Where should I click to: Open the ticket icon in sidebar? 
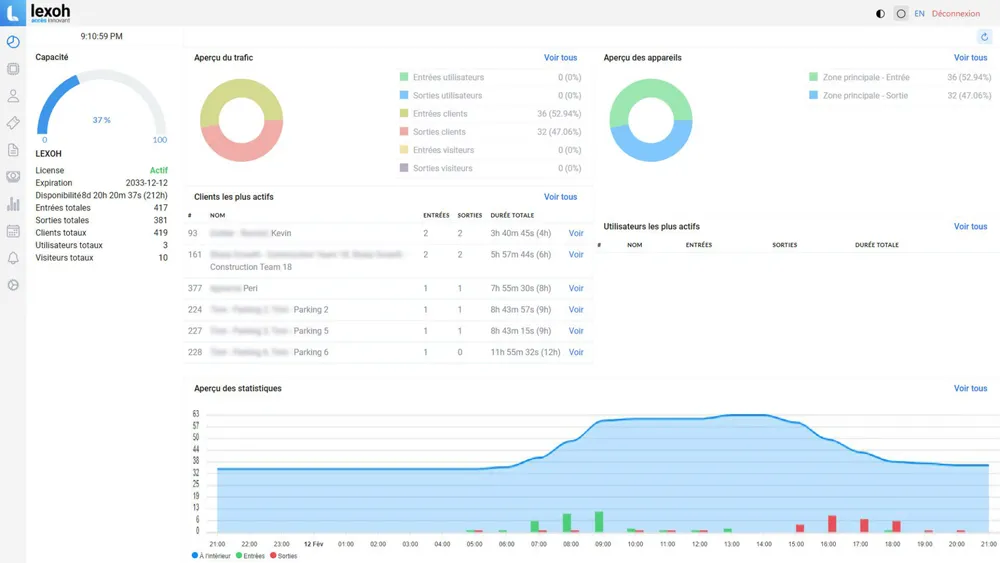click(x=13, y=123)
